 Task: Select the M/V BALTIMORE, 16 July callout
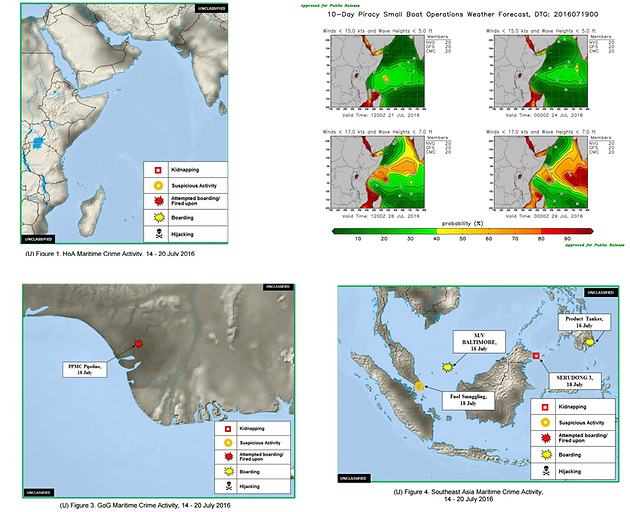(x=479, y=342)
